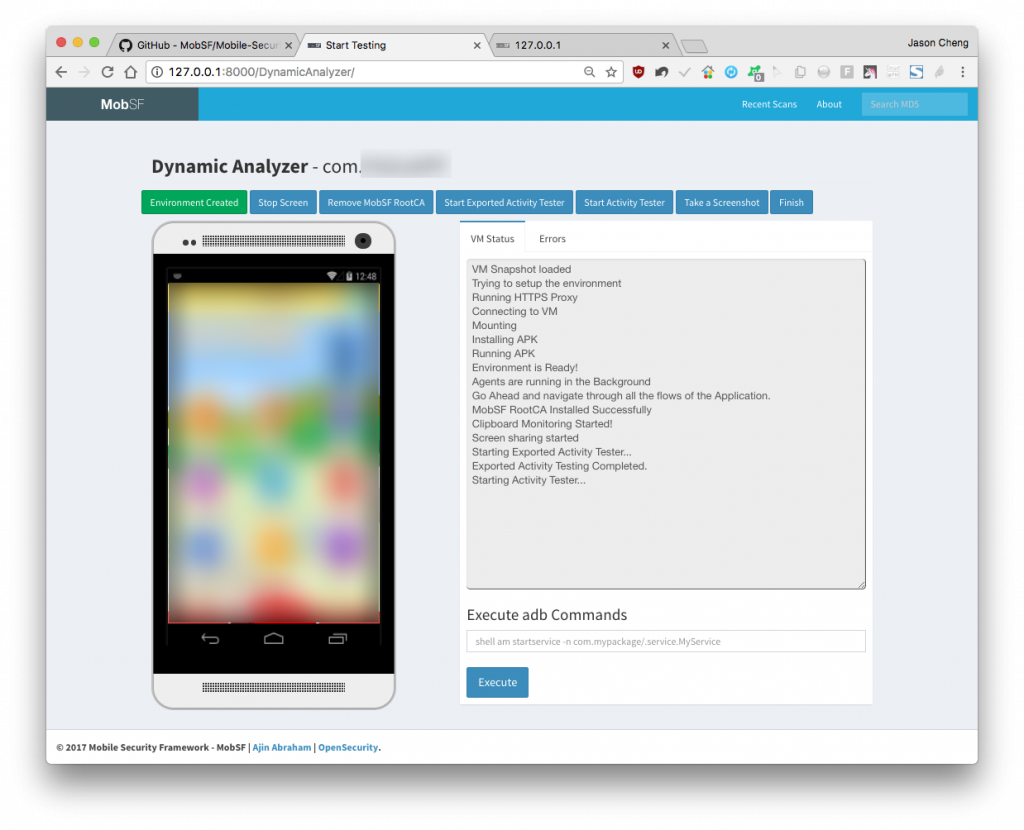This screenshot has height=830, width=1024.
Task: Open the Chrome three-dot menu
Action: tap(963, 72)
